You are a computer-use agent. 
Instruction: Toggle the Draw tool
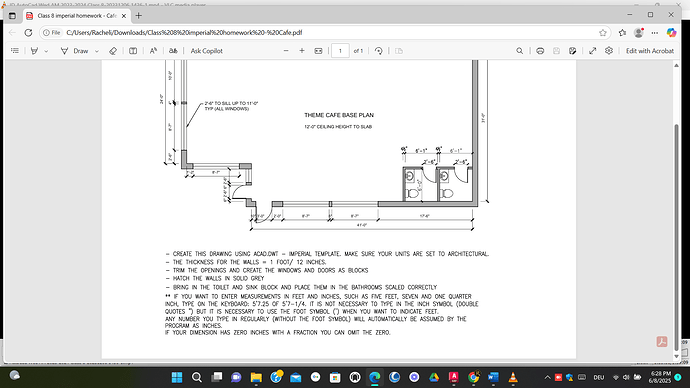(74, 51)
